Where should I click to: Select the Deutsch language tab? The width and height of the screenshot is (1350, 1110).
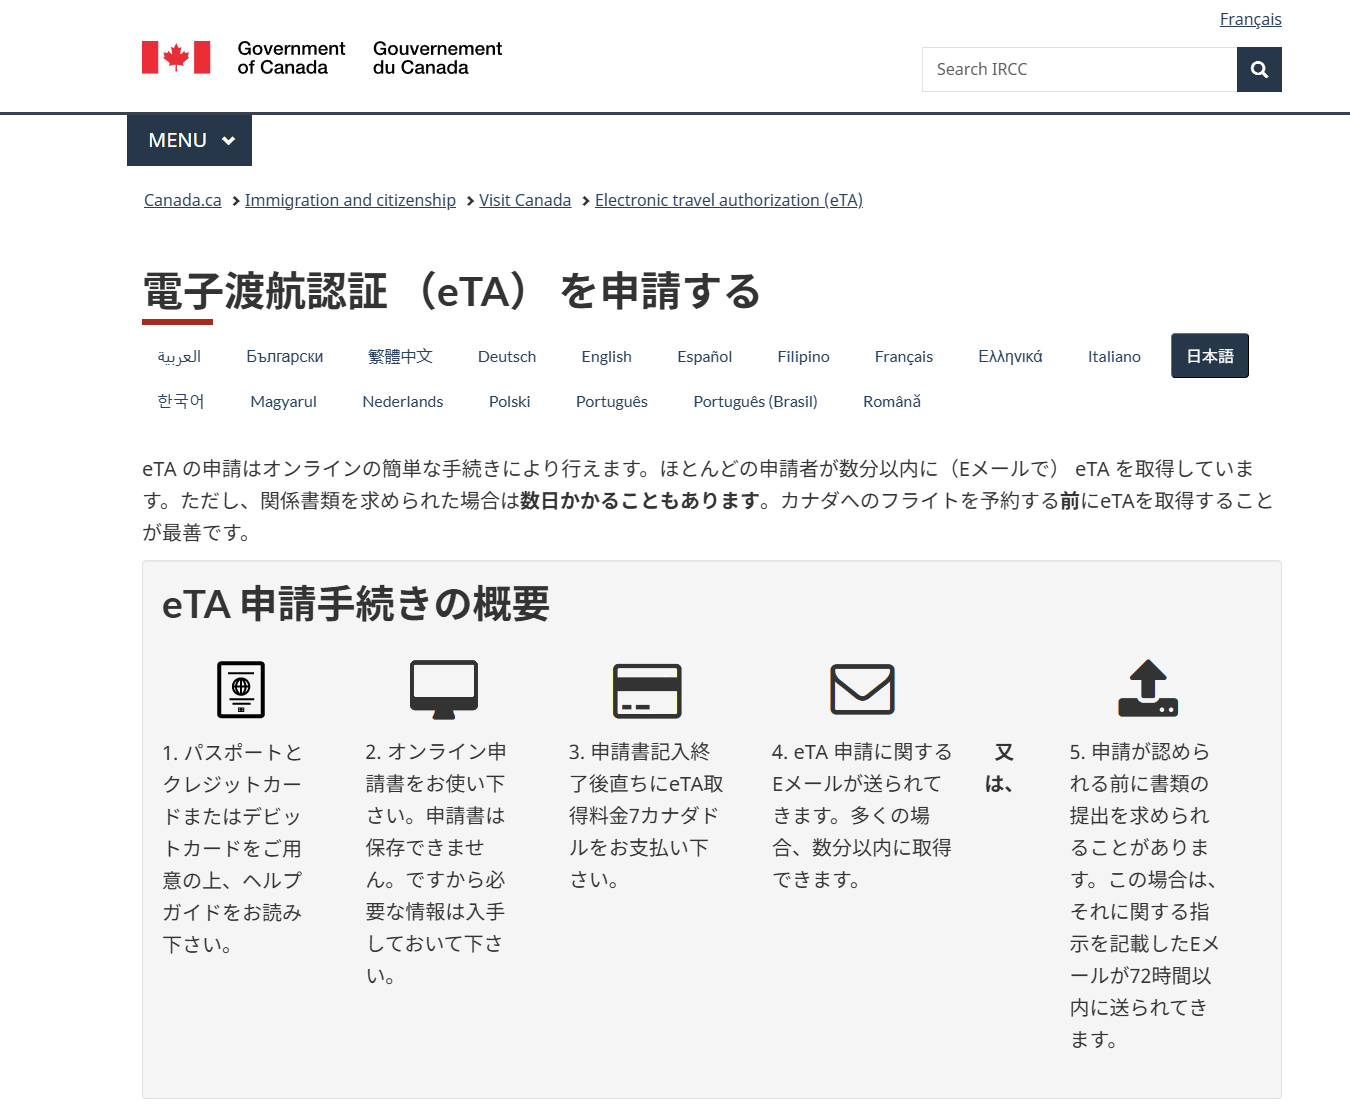[x=507, y=356]
